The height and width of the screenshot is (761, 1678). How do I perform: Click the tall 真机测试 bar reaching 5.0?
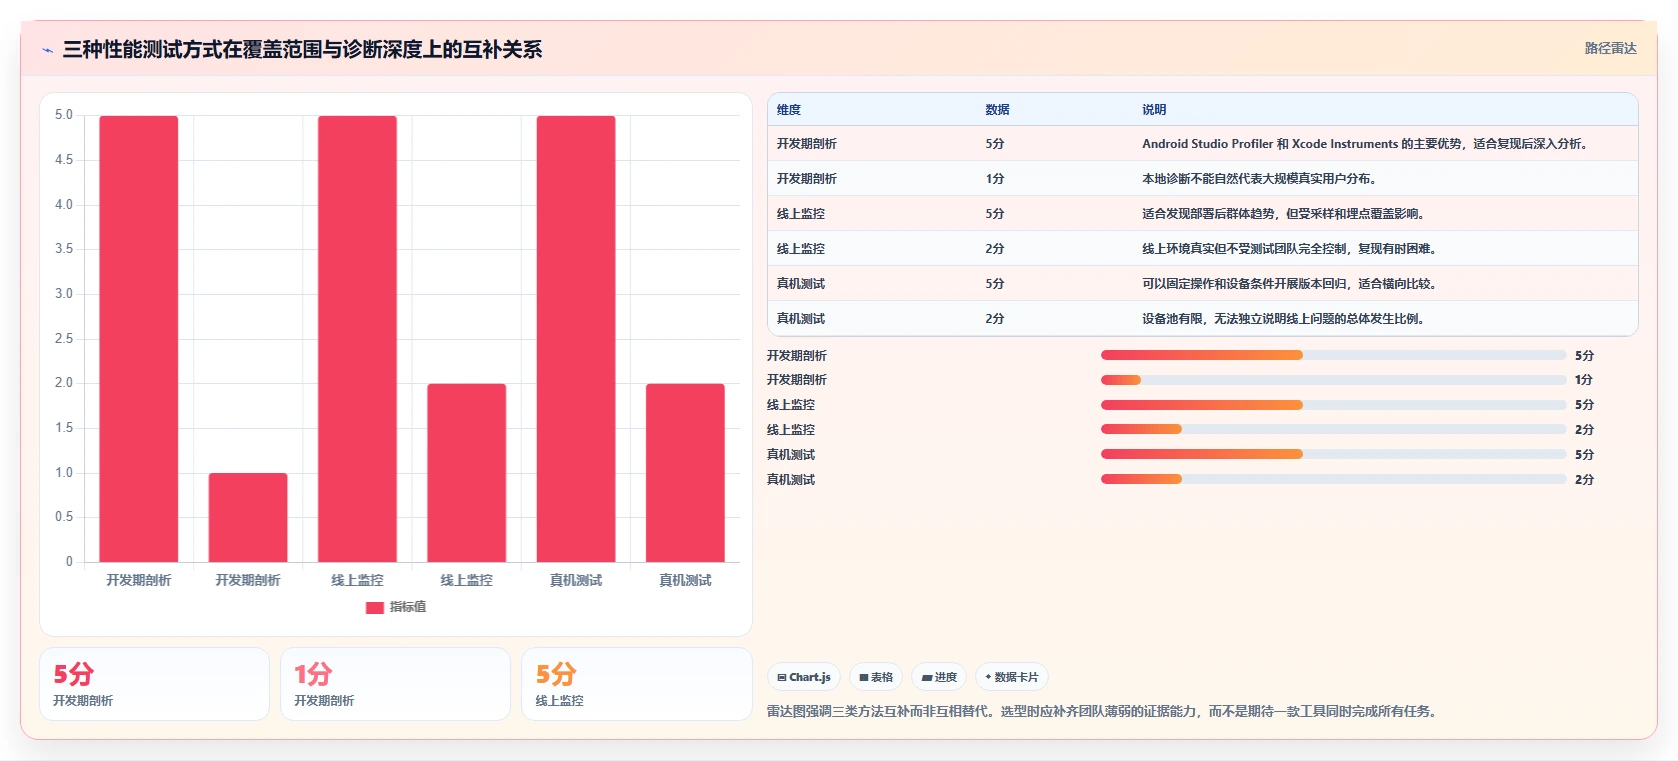pos(576,339)
